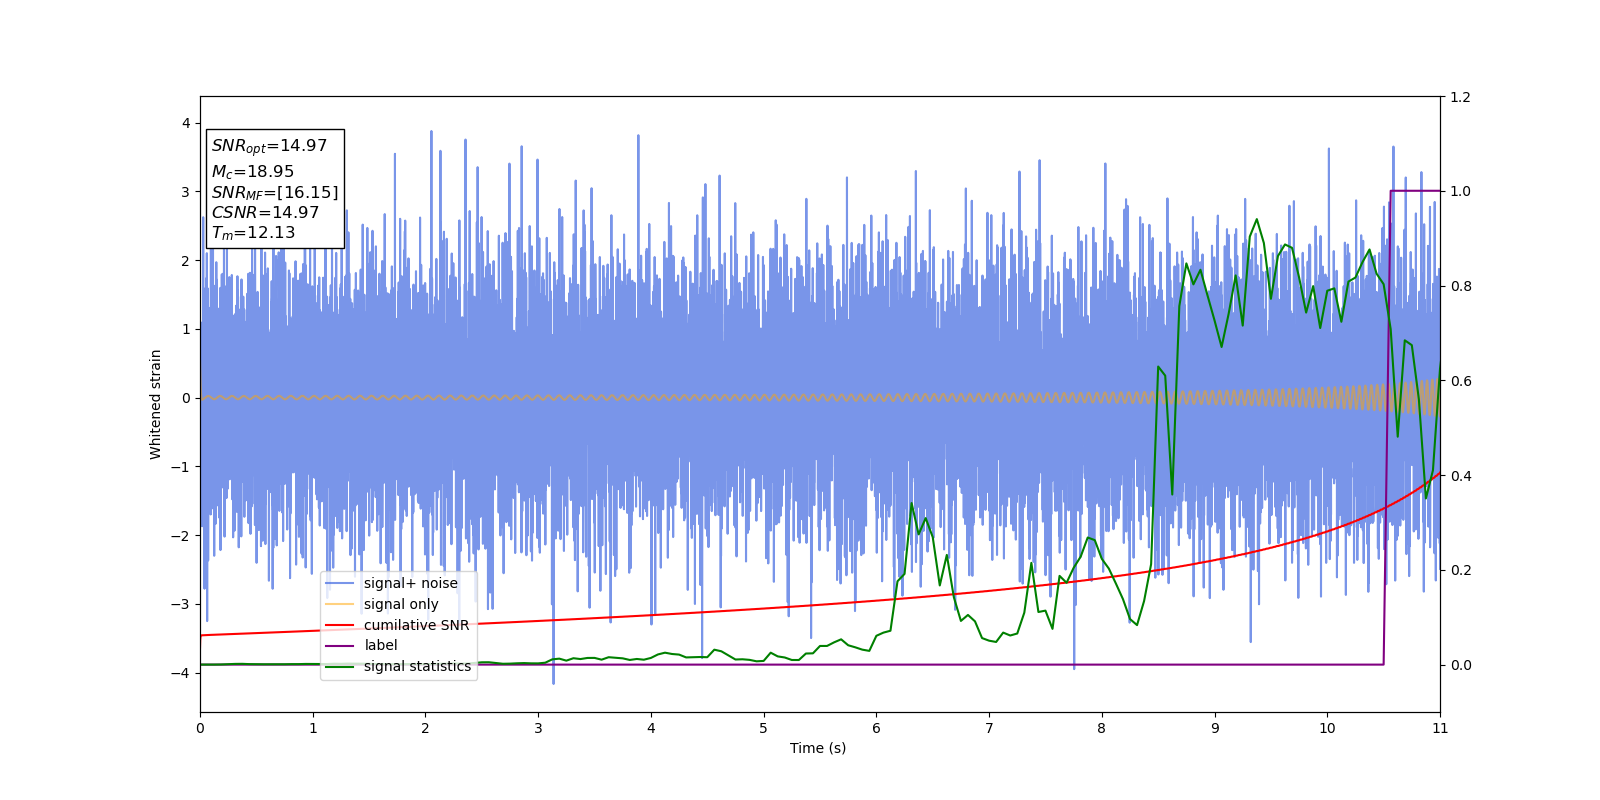Image resolution: width=1600 pixels, height=800 pixels.
Task: Click the right-axis tick label 0.6
Action: click(1460, 381)
